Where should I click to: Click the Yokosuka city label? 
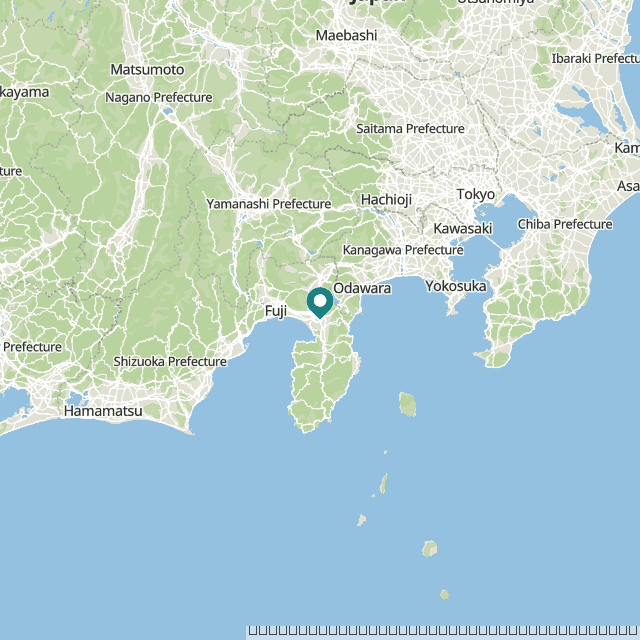456,286
